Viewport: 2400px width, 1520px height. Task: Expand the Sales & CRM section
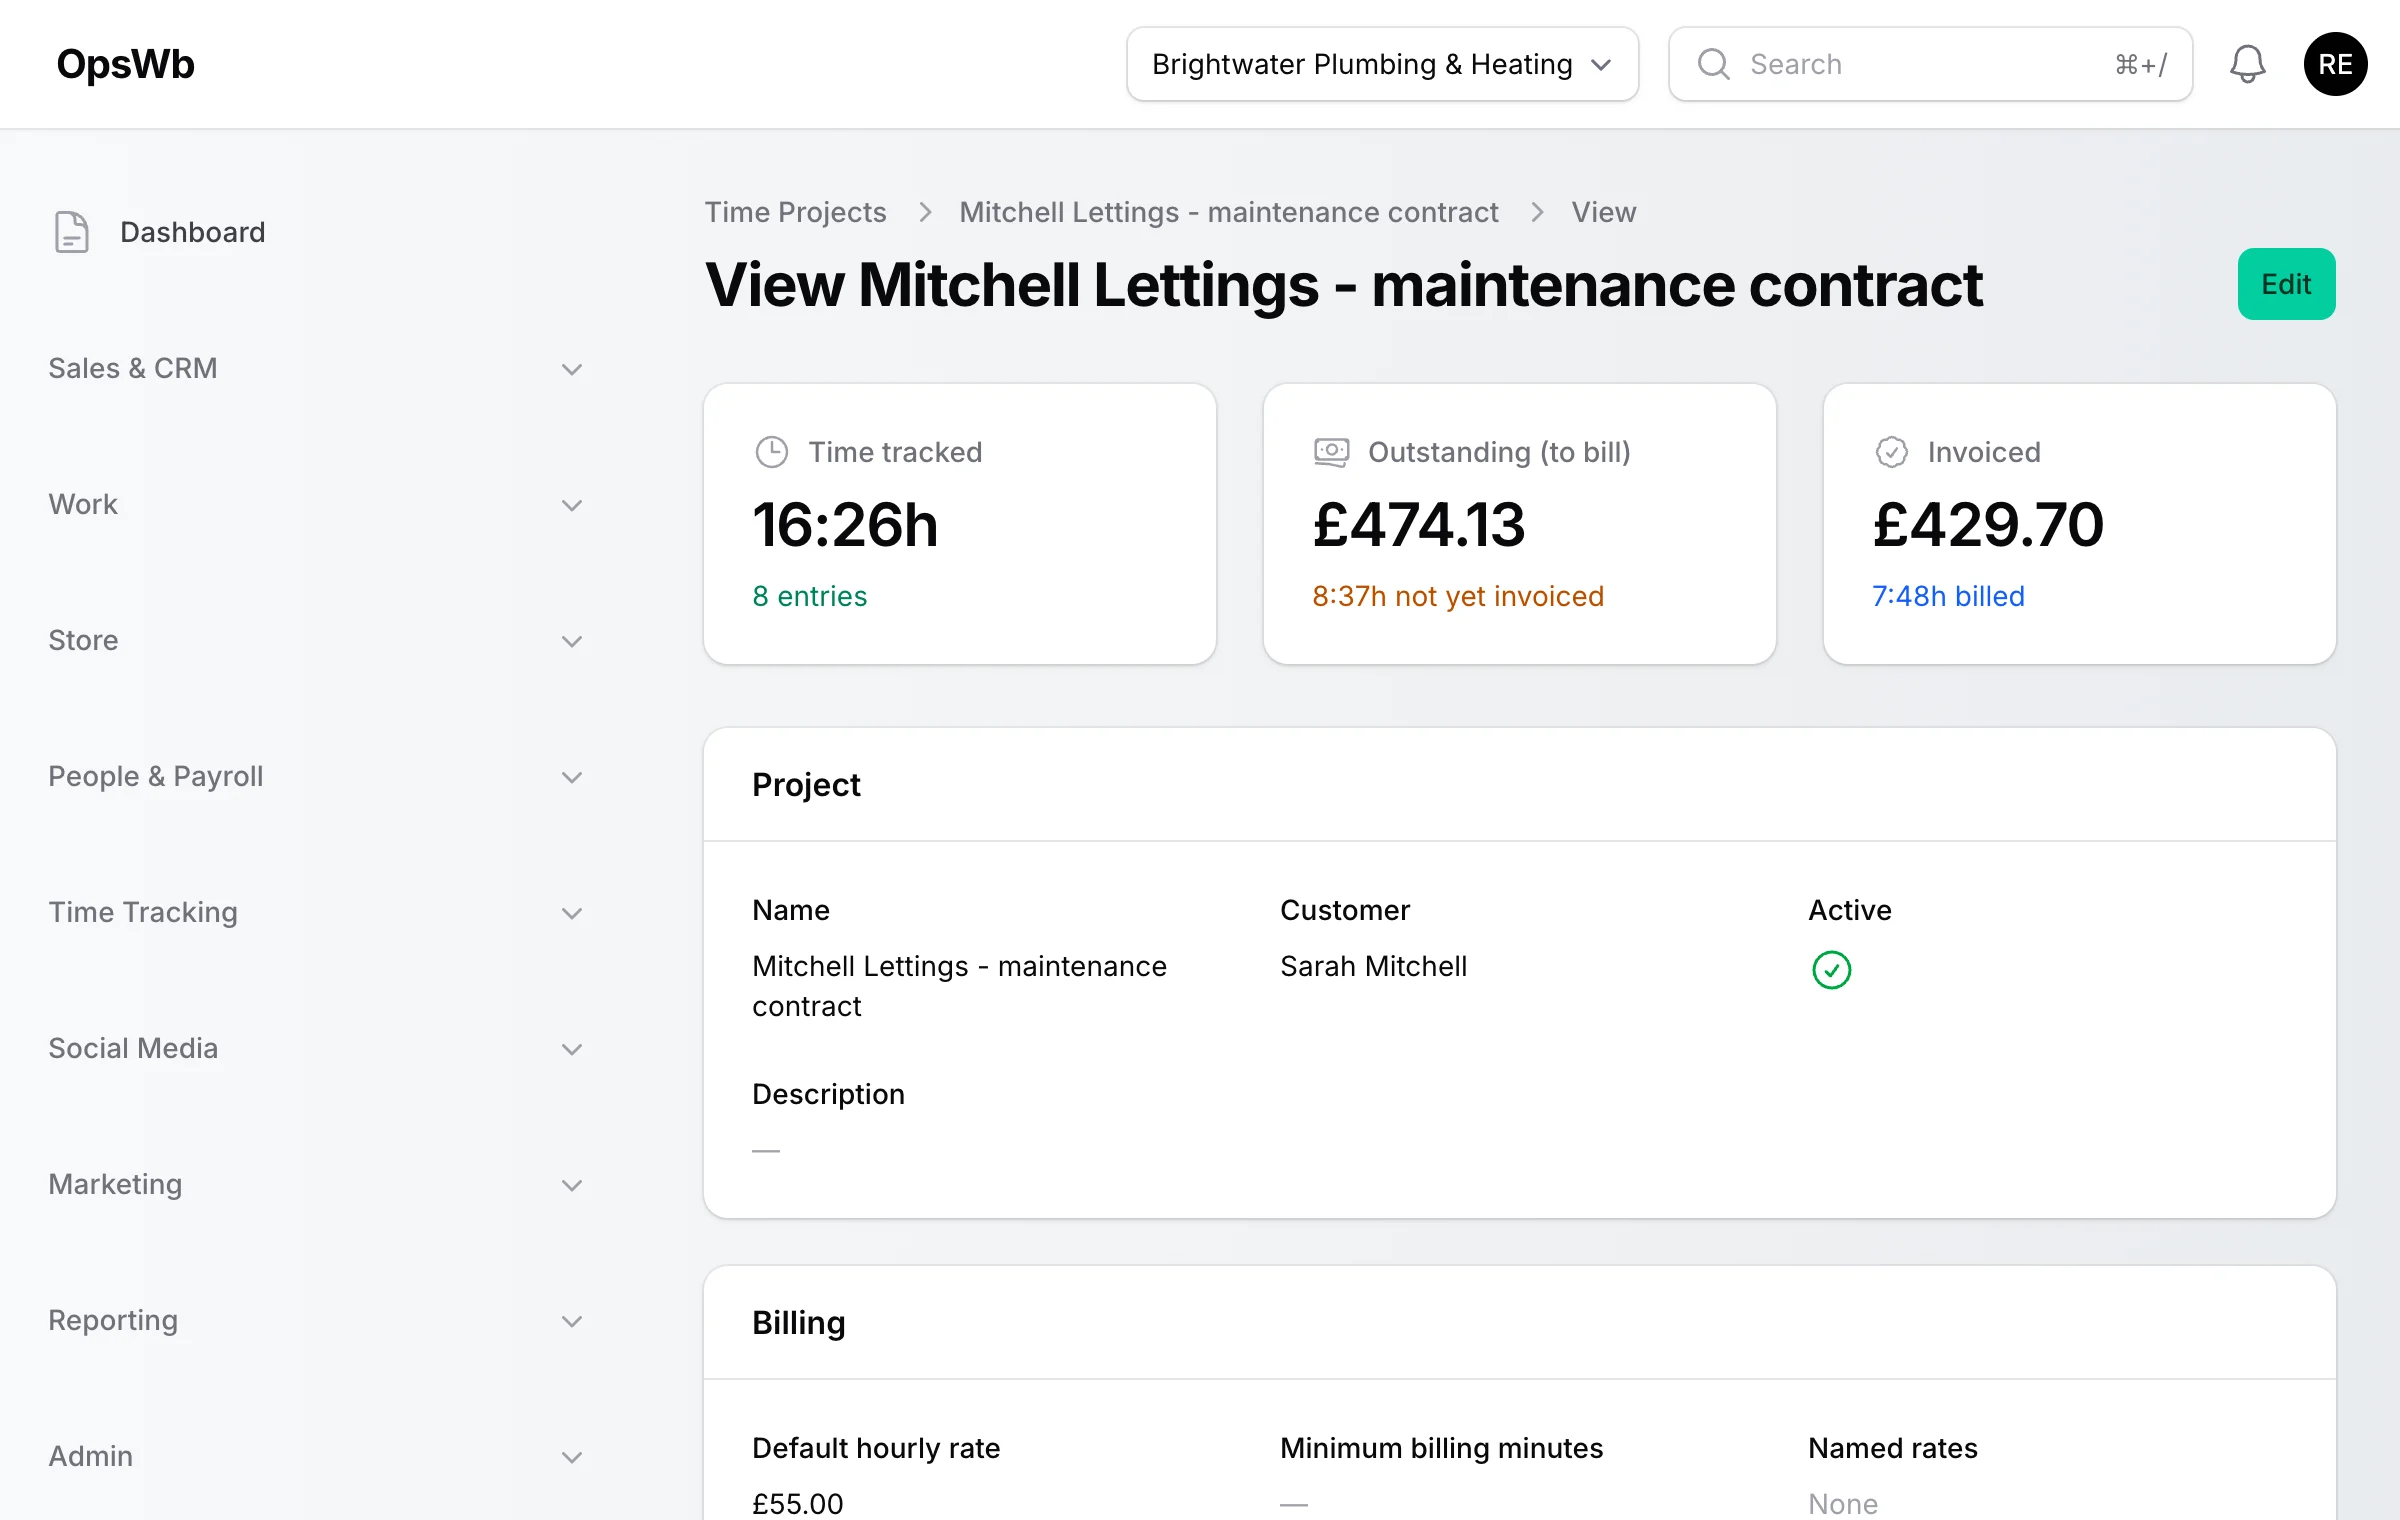coord(316,368)
